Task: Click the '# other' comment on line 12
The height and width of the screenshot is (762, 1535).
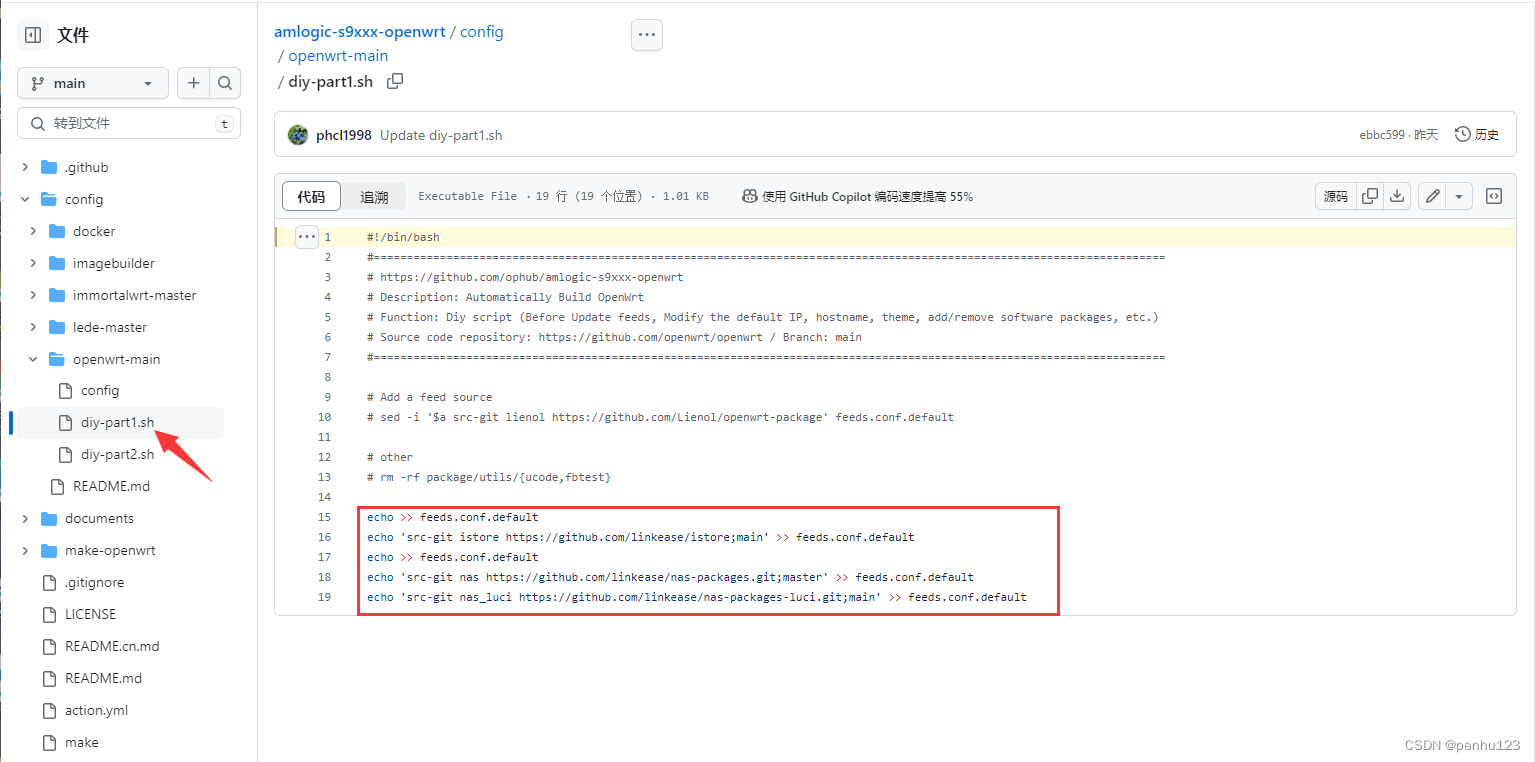Action: [x=390, y=457]
